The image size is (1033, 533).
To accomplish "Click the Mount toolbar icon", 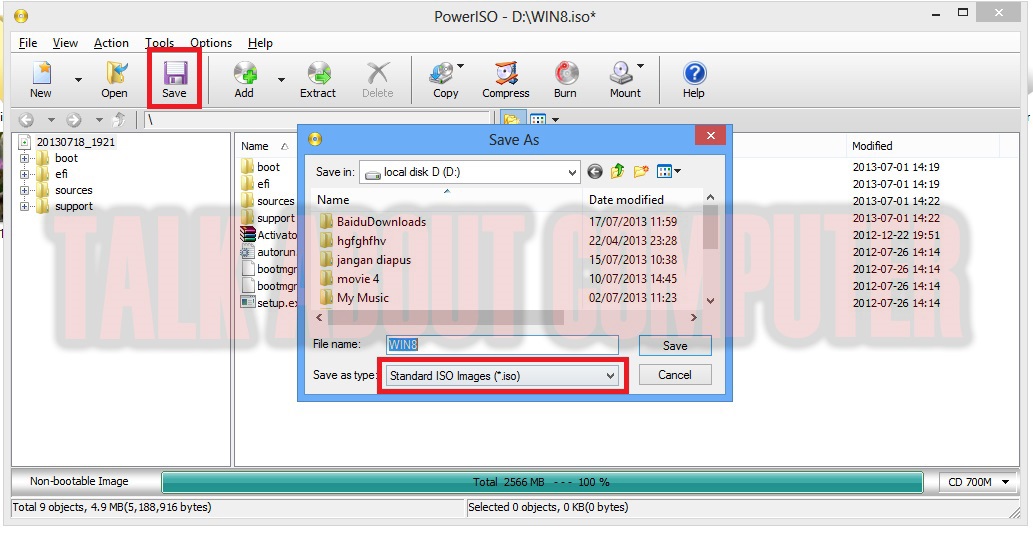I will coord(625,80).
